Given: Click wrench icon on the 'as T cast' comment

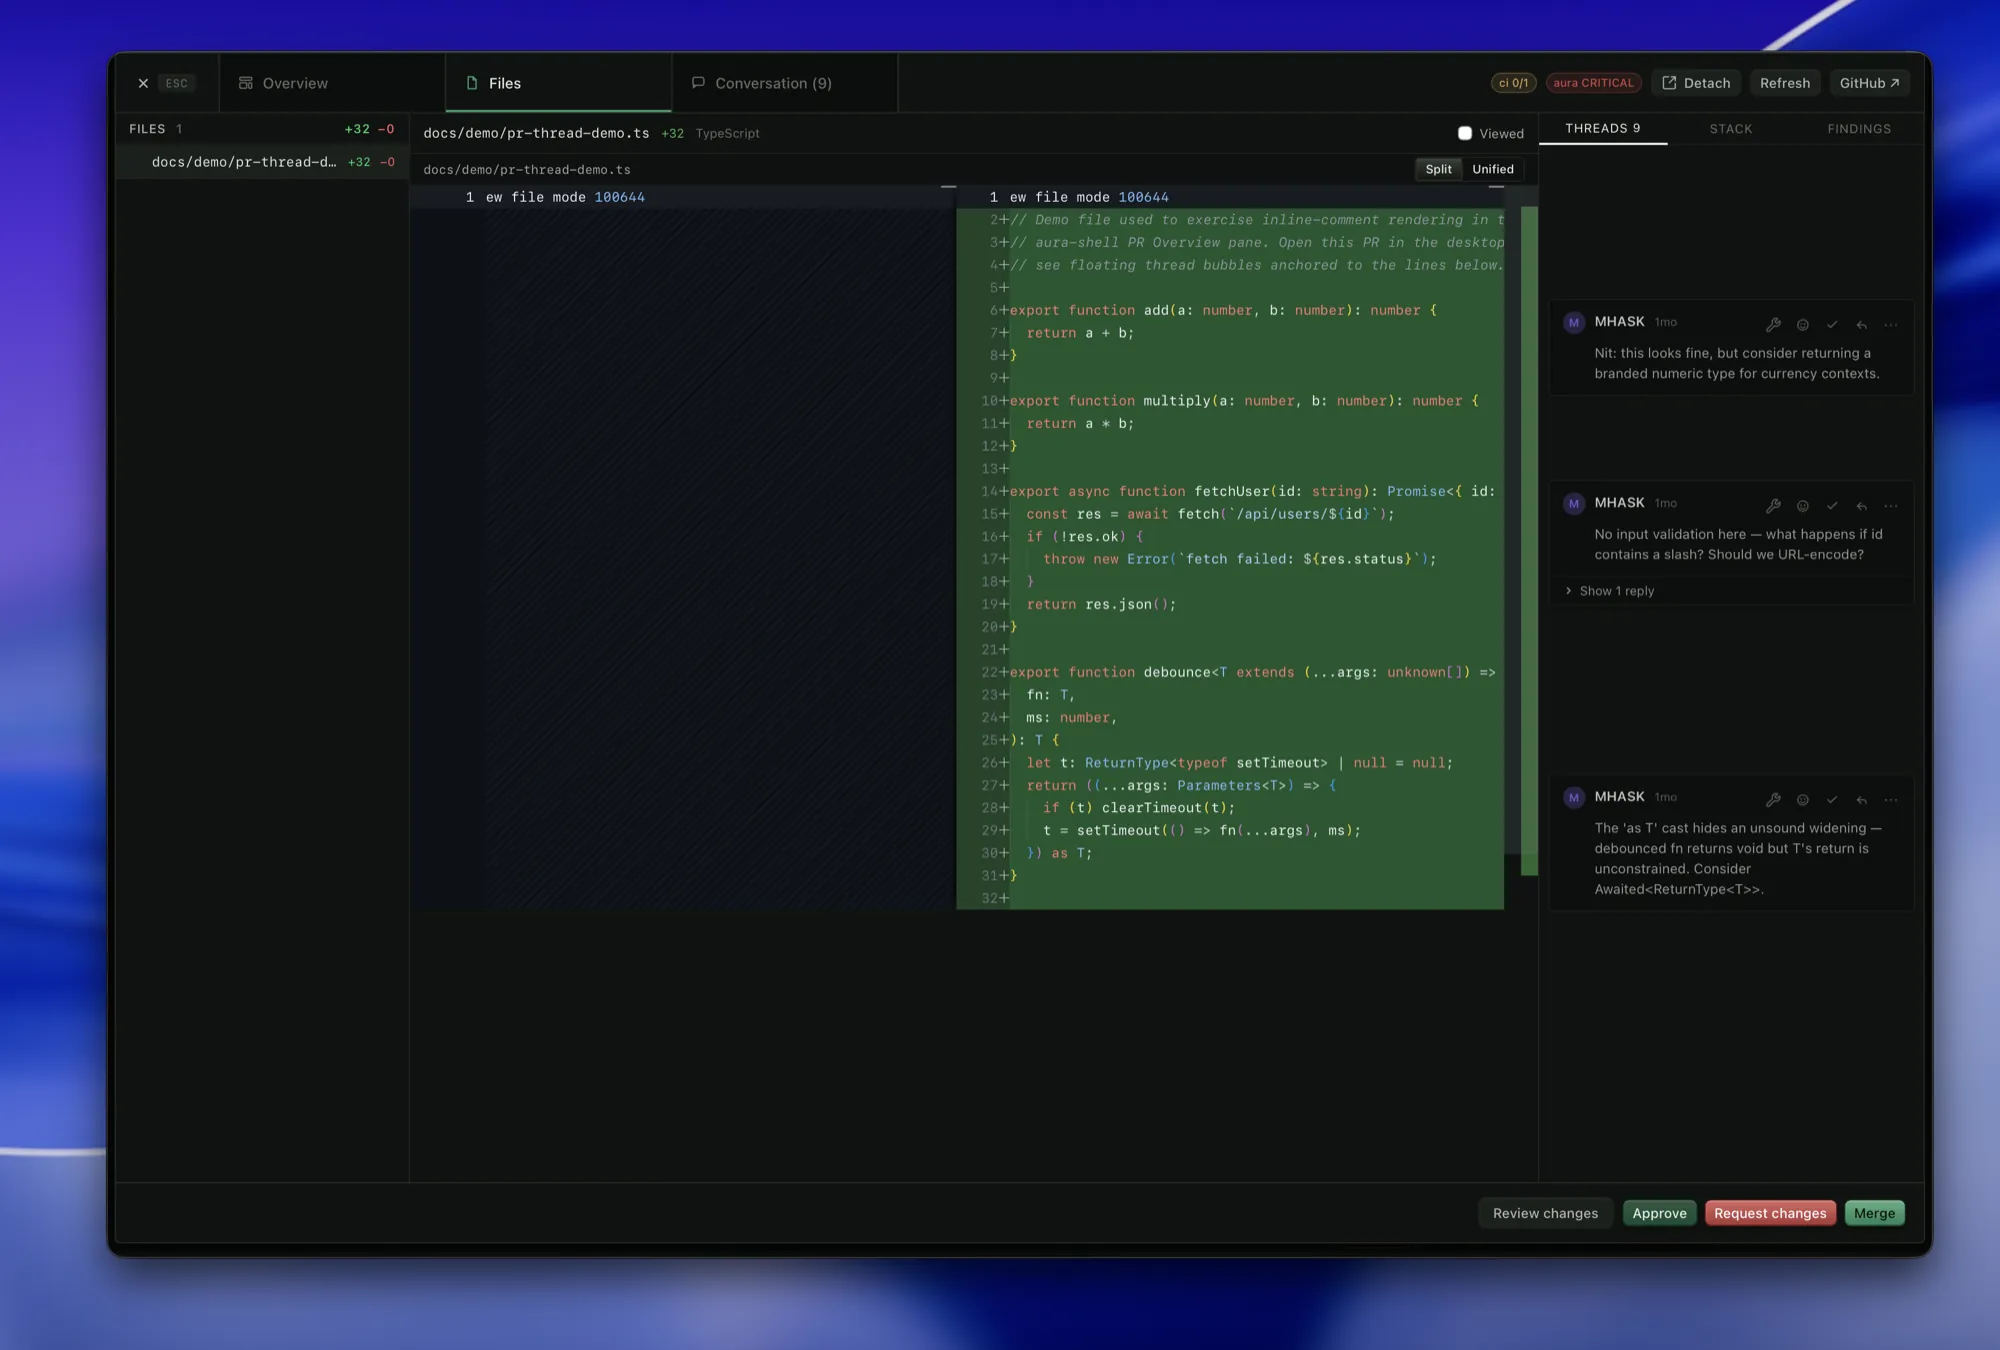Looking at the screenshot, I should 1773,799.
